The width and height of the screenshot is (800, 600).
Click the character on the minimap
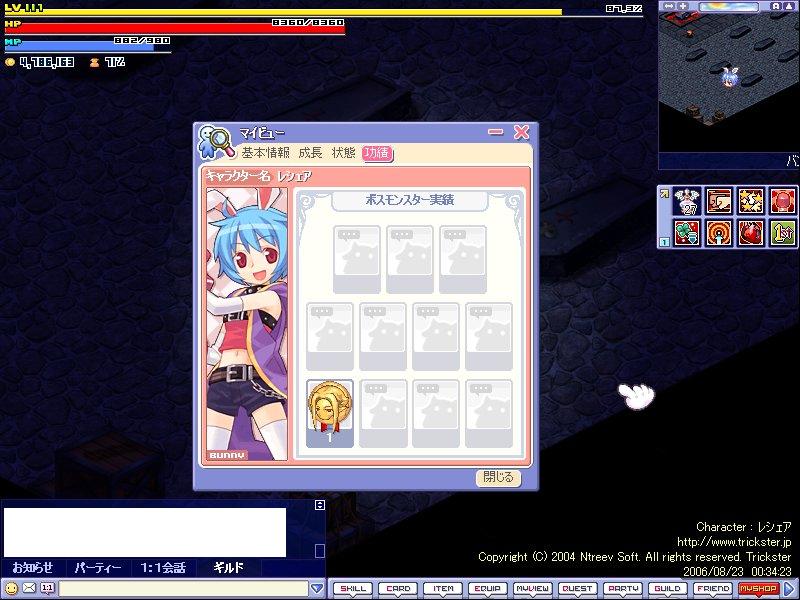click(x=729, y=78)
